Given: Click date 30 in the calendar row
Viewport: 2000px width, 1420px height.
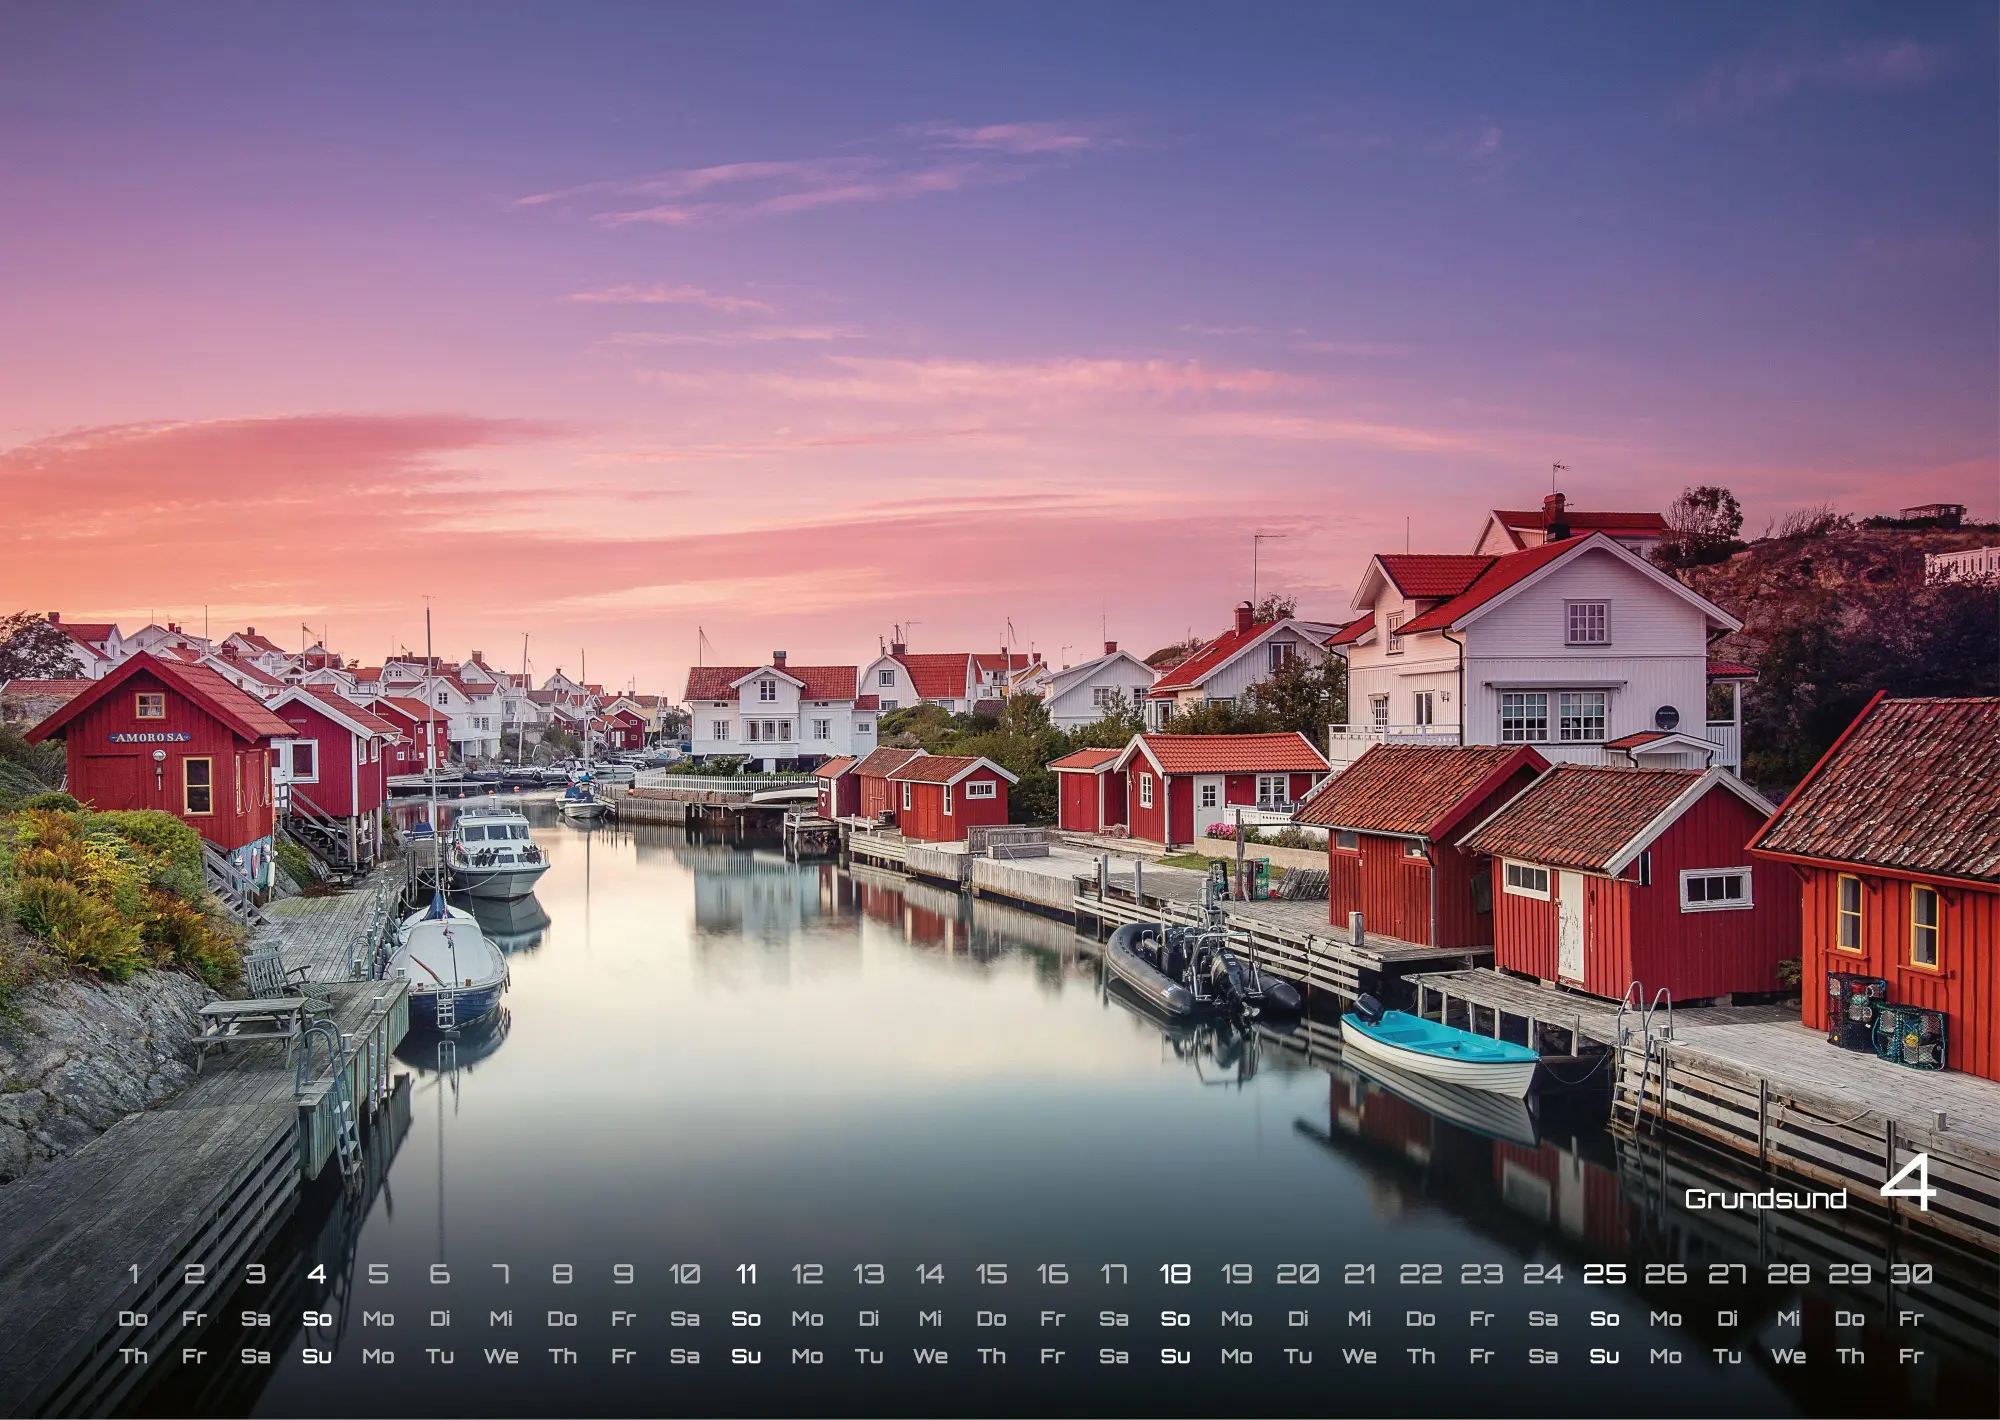Looking at the screenshot, I should [x=1911, y=1274].
